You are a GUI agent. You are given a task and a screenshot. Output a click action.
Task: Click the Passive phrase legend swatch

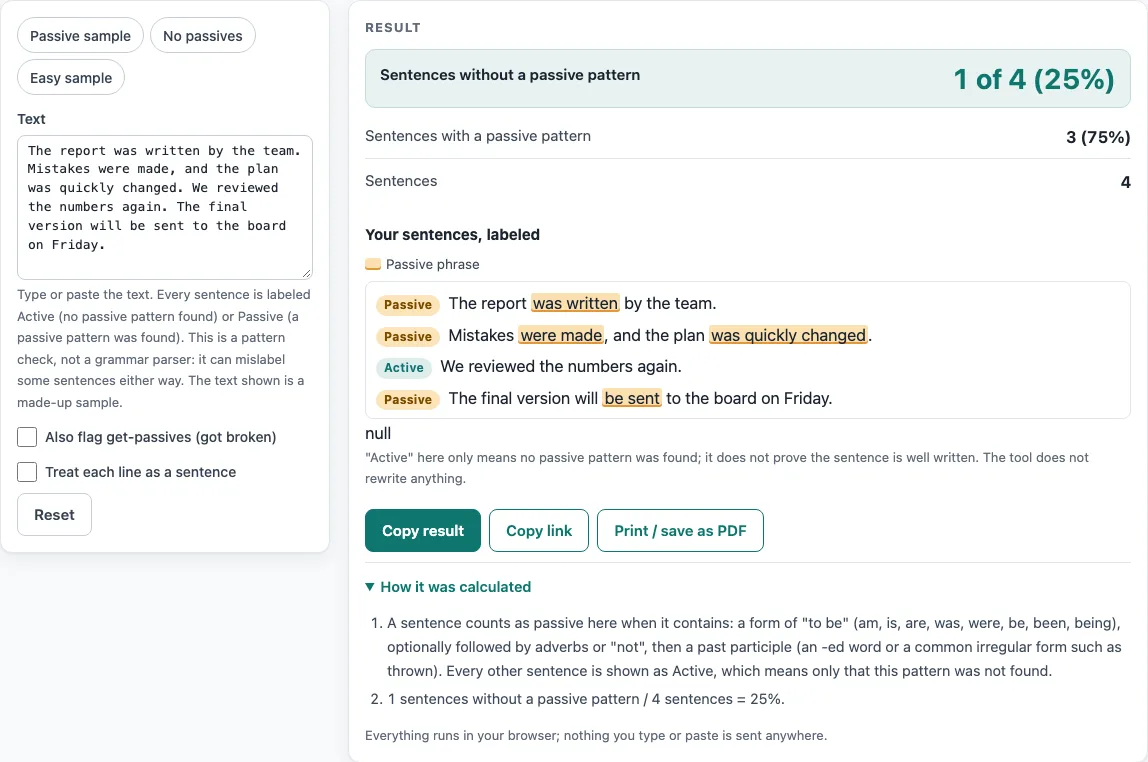[373, 264]
